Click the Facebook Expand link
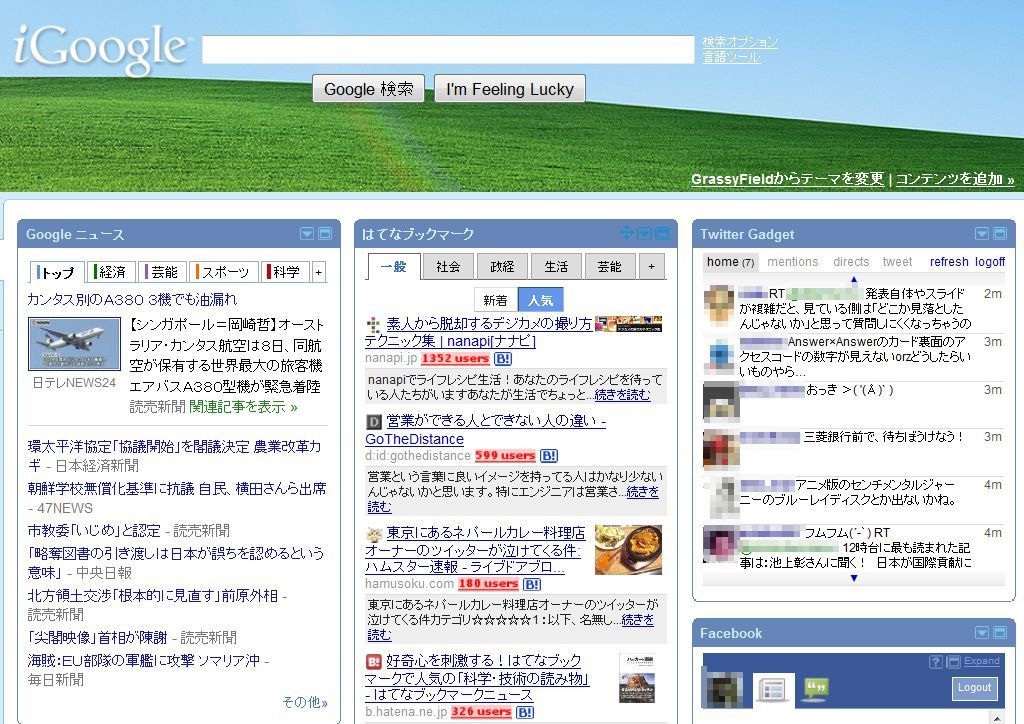Image resolution: width=1024 pixels, height=724 pixels. (x=982, y=661)
